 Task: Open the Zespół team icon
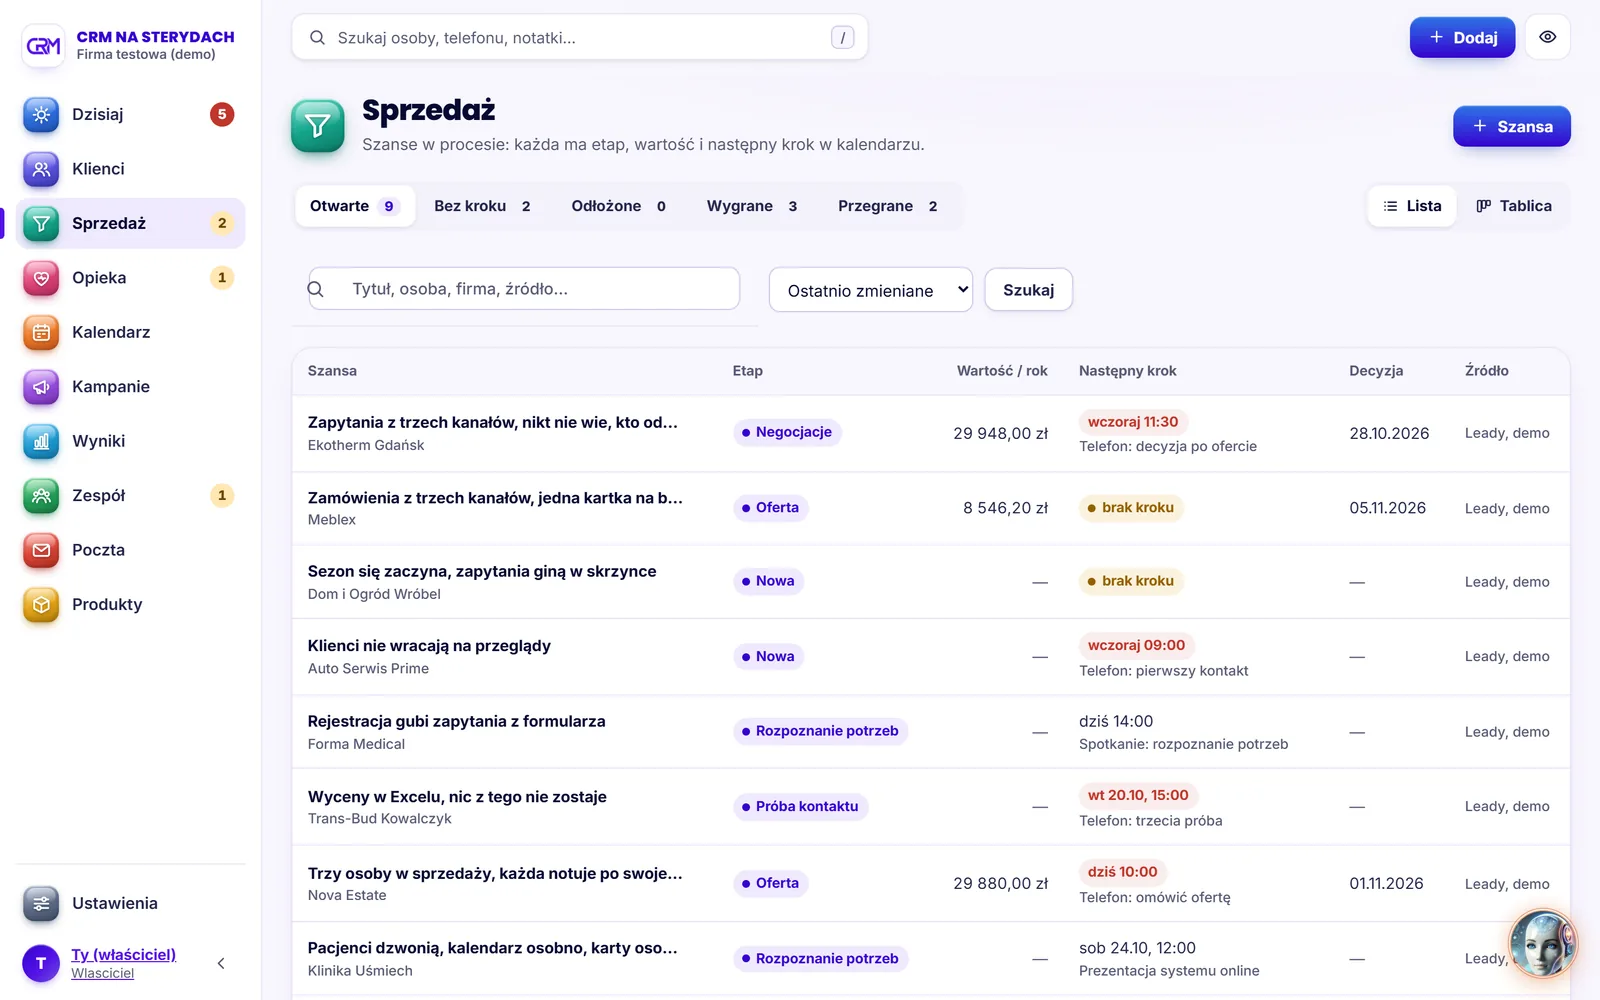click(x=41, y=496)
